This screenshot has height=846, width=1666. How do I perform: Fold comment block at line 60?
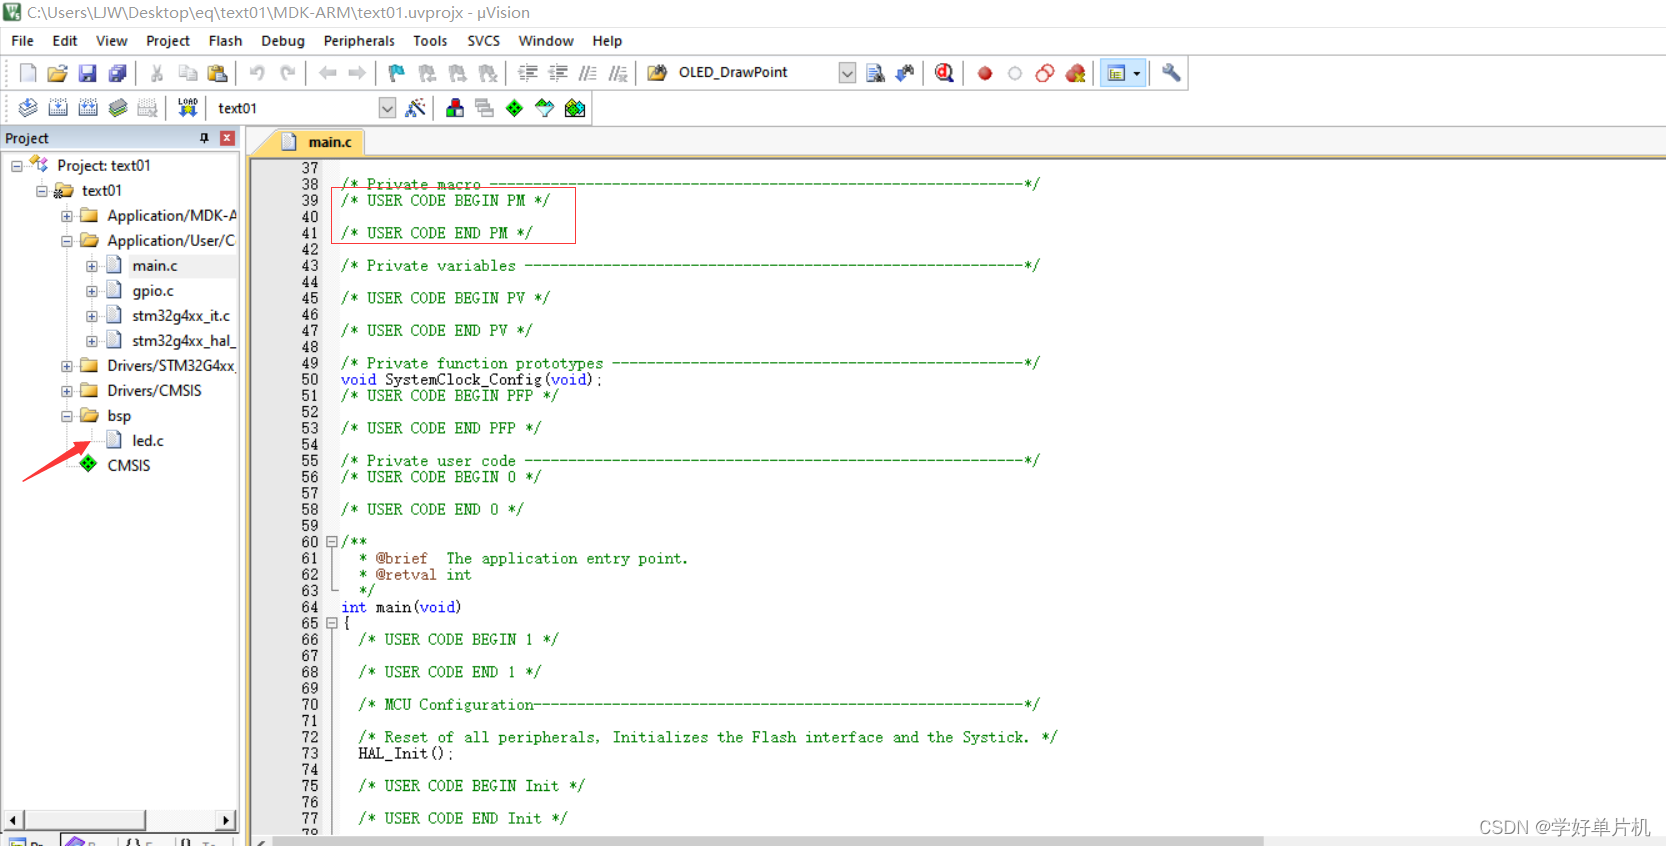point(332,542)
